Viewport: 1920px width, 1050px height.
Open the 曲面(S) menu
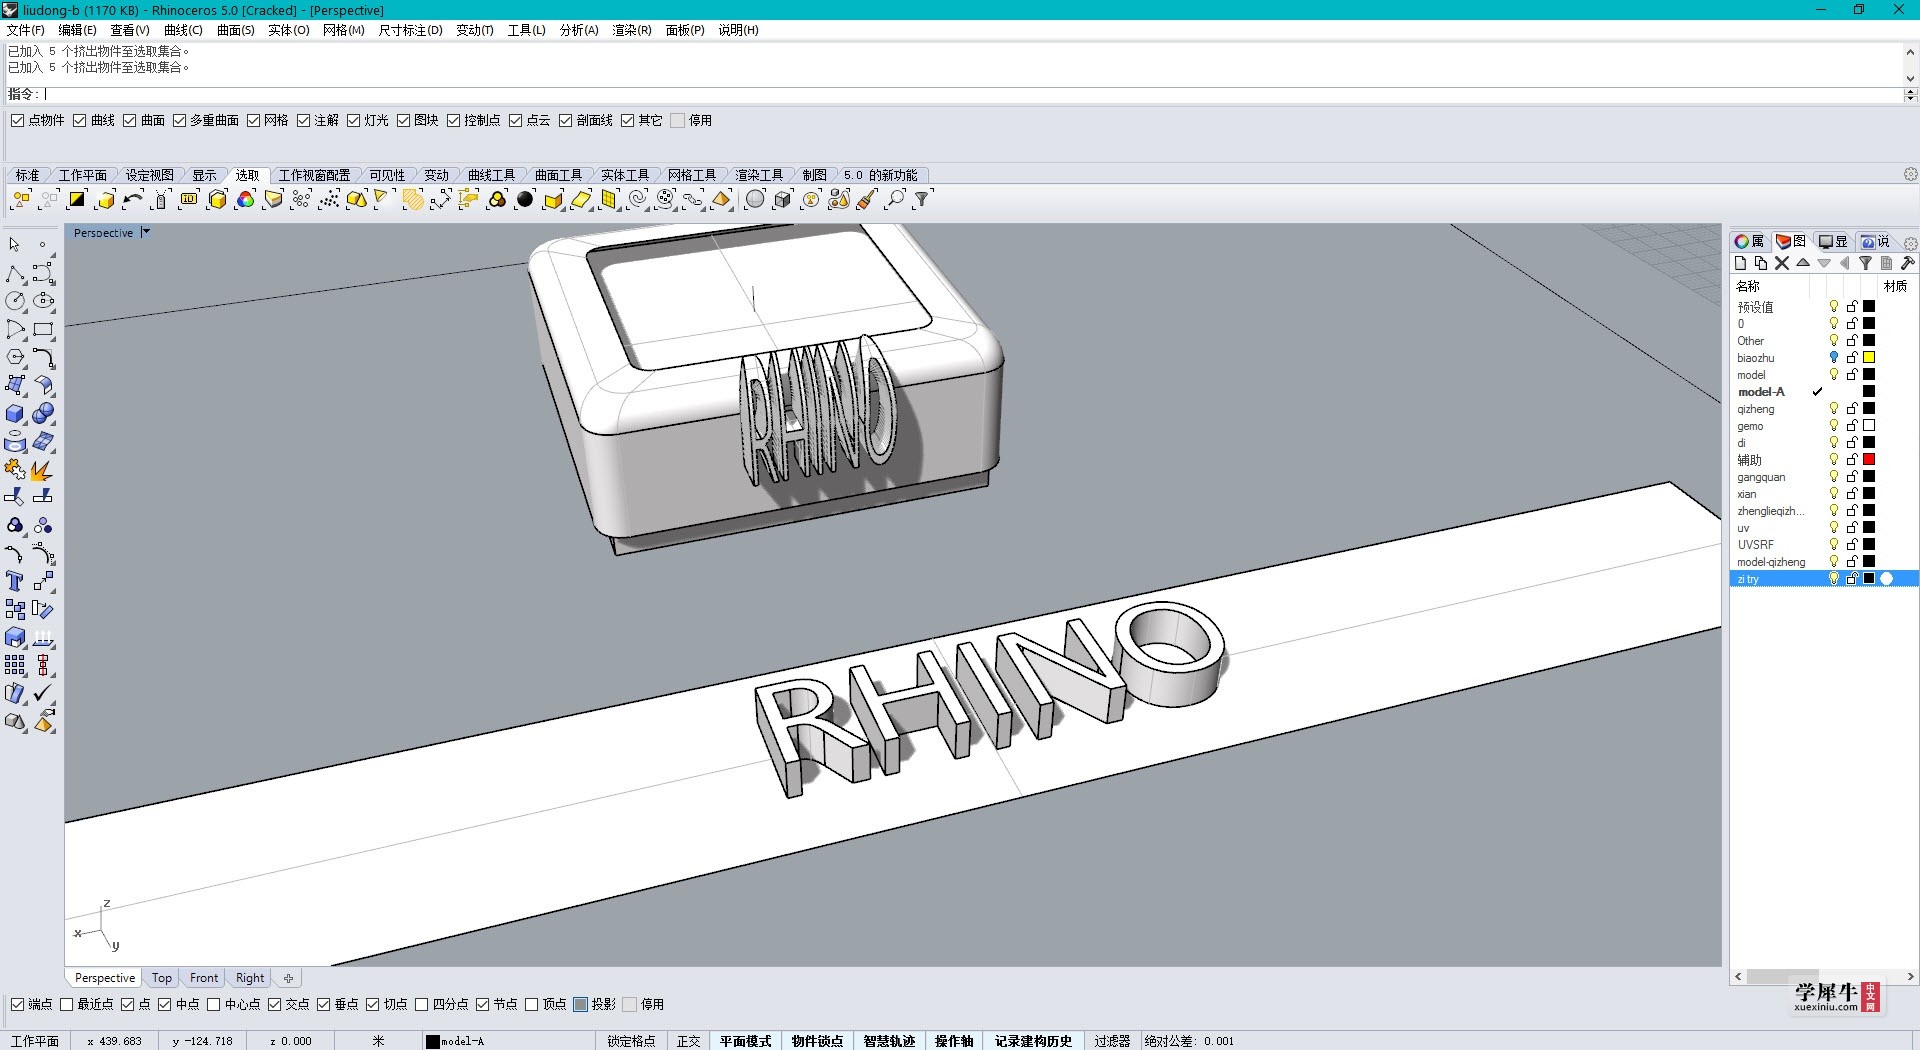click(x=236, y=30)
